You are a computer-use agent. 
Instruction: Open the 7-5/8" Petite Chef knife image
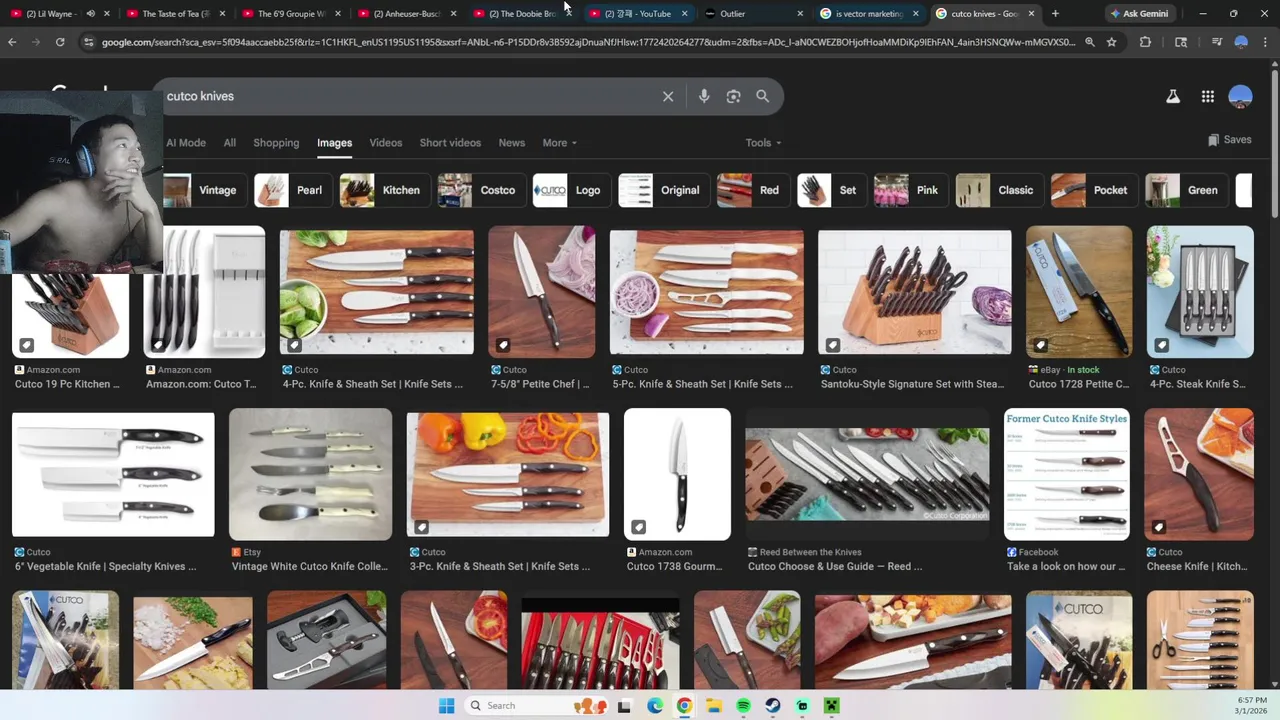coord(541,291)
